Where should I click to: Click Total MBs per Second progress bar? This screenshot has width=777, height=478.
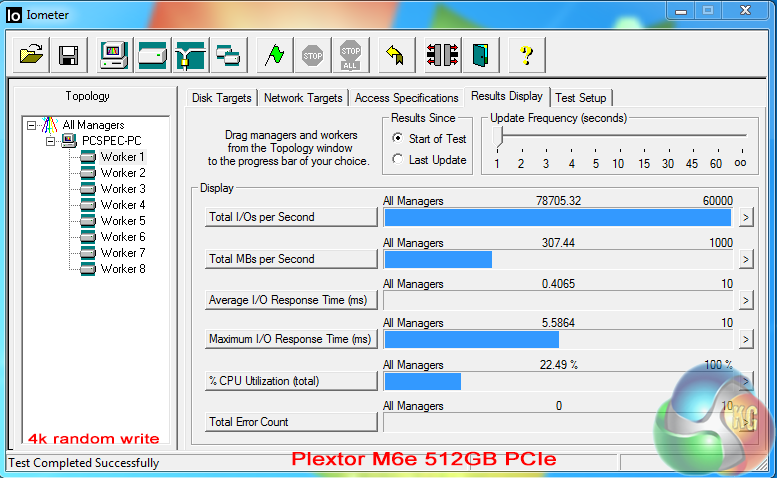coord(558,259)
